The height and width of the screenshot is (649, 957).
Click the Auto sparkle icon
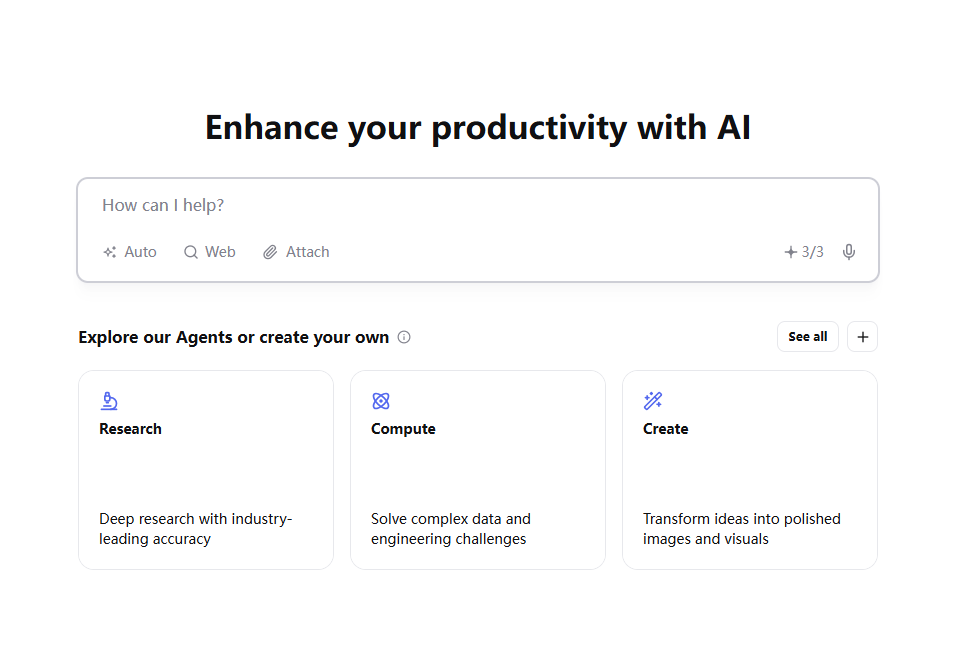tap(110, 251)
